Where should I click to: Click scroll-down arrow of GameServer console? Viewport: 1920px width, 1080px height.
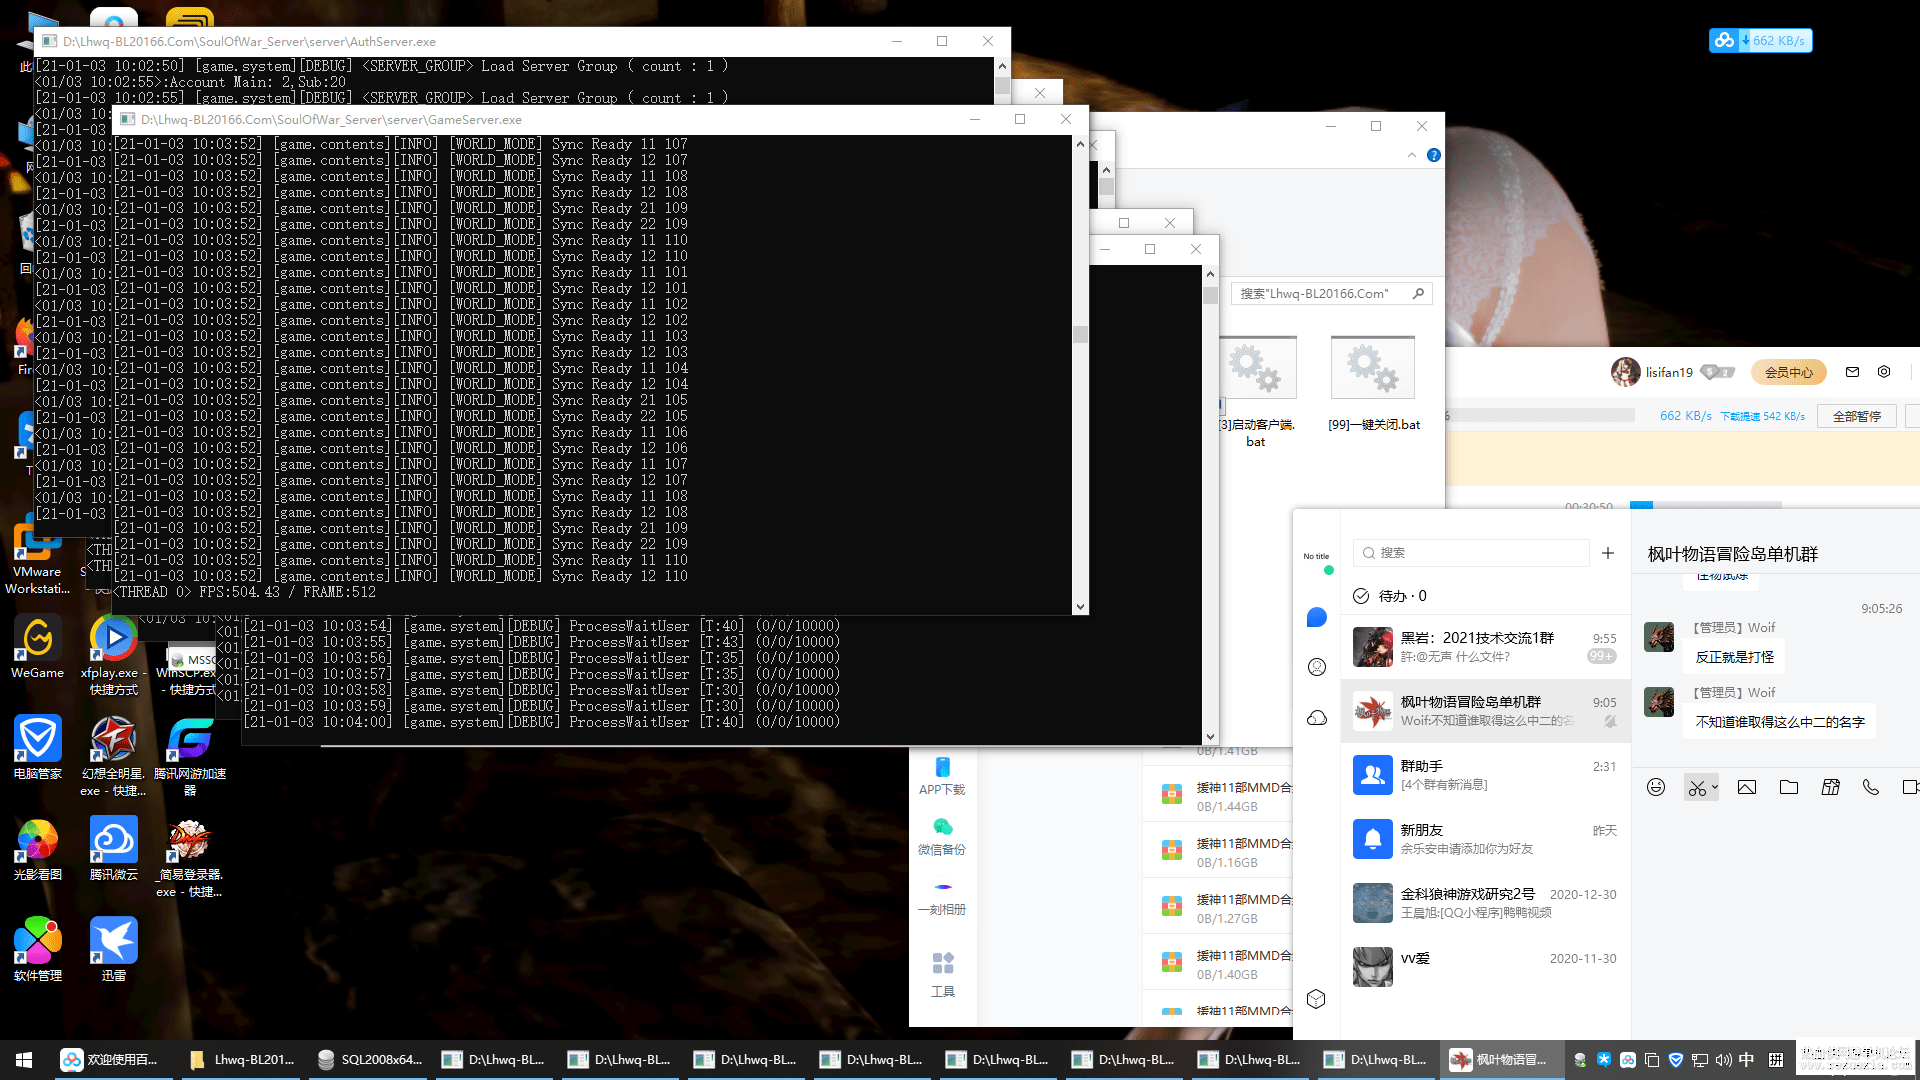1080,606
